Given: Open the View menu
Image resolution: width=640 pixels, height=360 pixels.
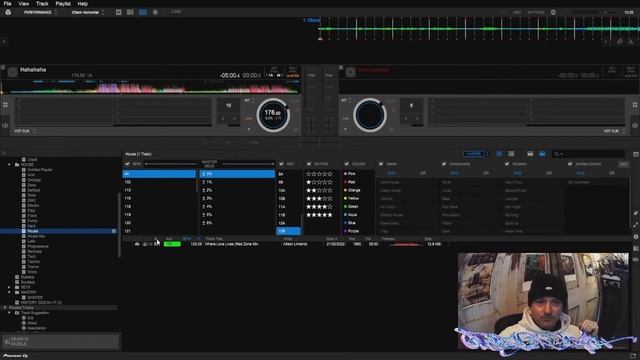Looking at the screenshot, I should 24,4.
